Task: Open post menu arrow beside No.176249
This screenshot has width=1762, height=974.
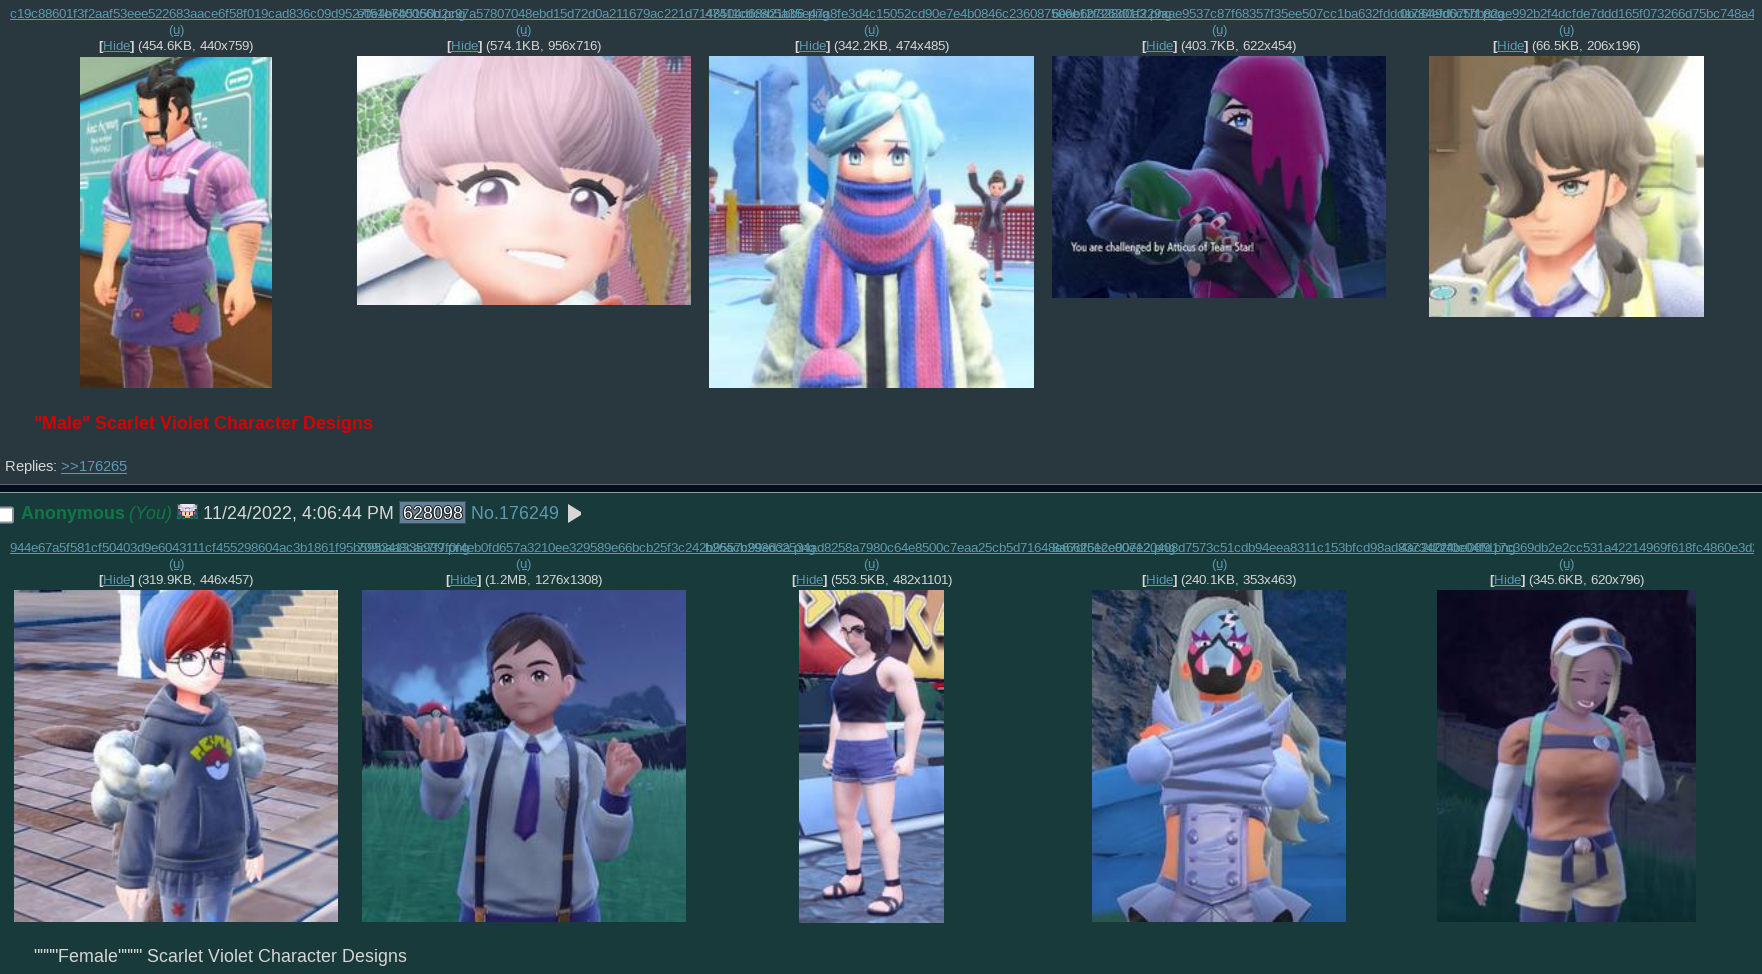Action: point(574,514)
